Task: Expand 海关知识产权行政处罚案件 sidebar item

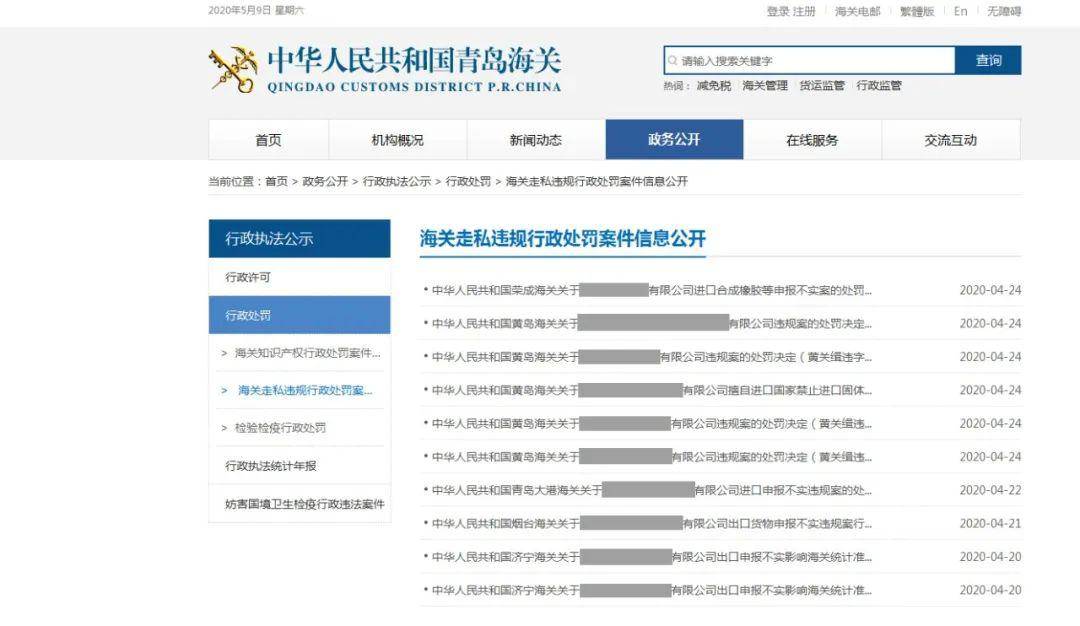Action: pos(300,353)
